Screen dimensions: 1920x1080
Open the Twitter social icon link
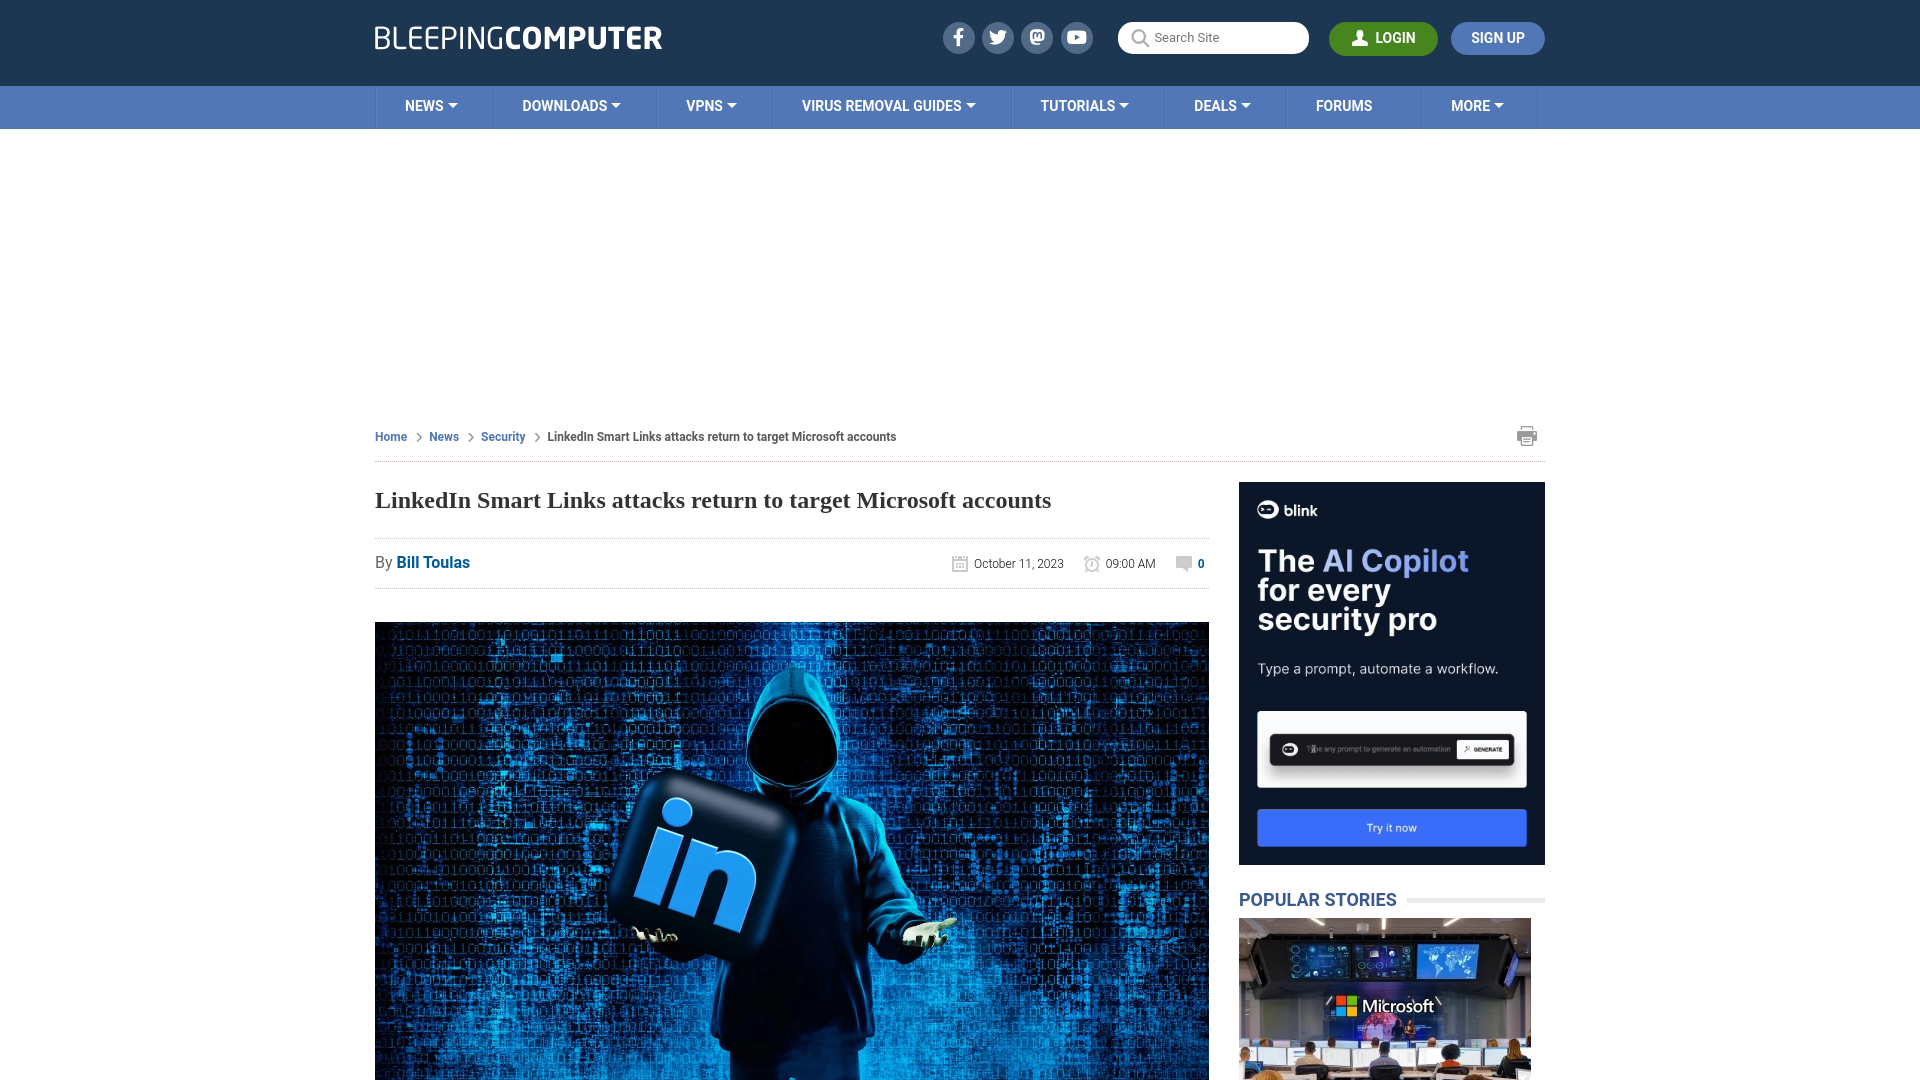tap(997, 37)
